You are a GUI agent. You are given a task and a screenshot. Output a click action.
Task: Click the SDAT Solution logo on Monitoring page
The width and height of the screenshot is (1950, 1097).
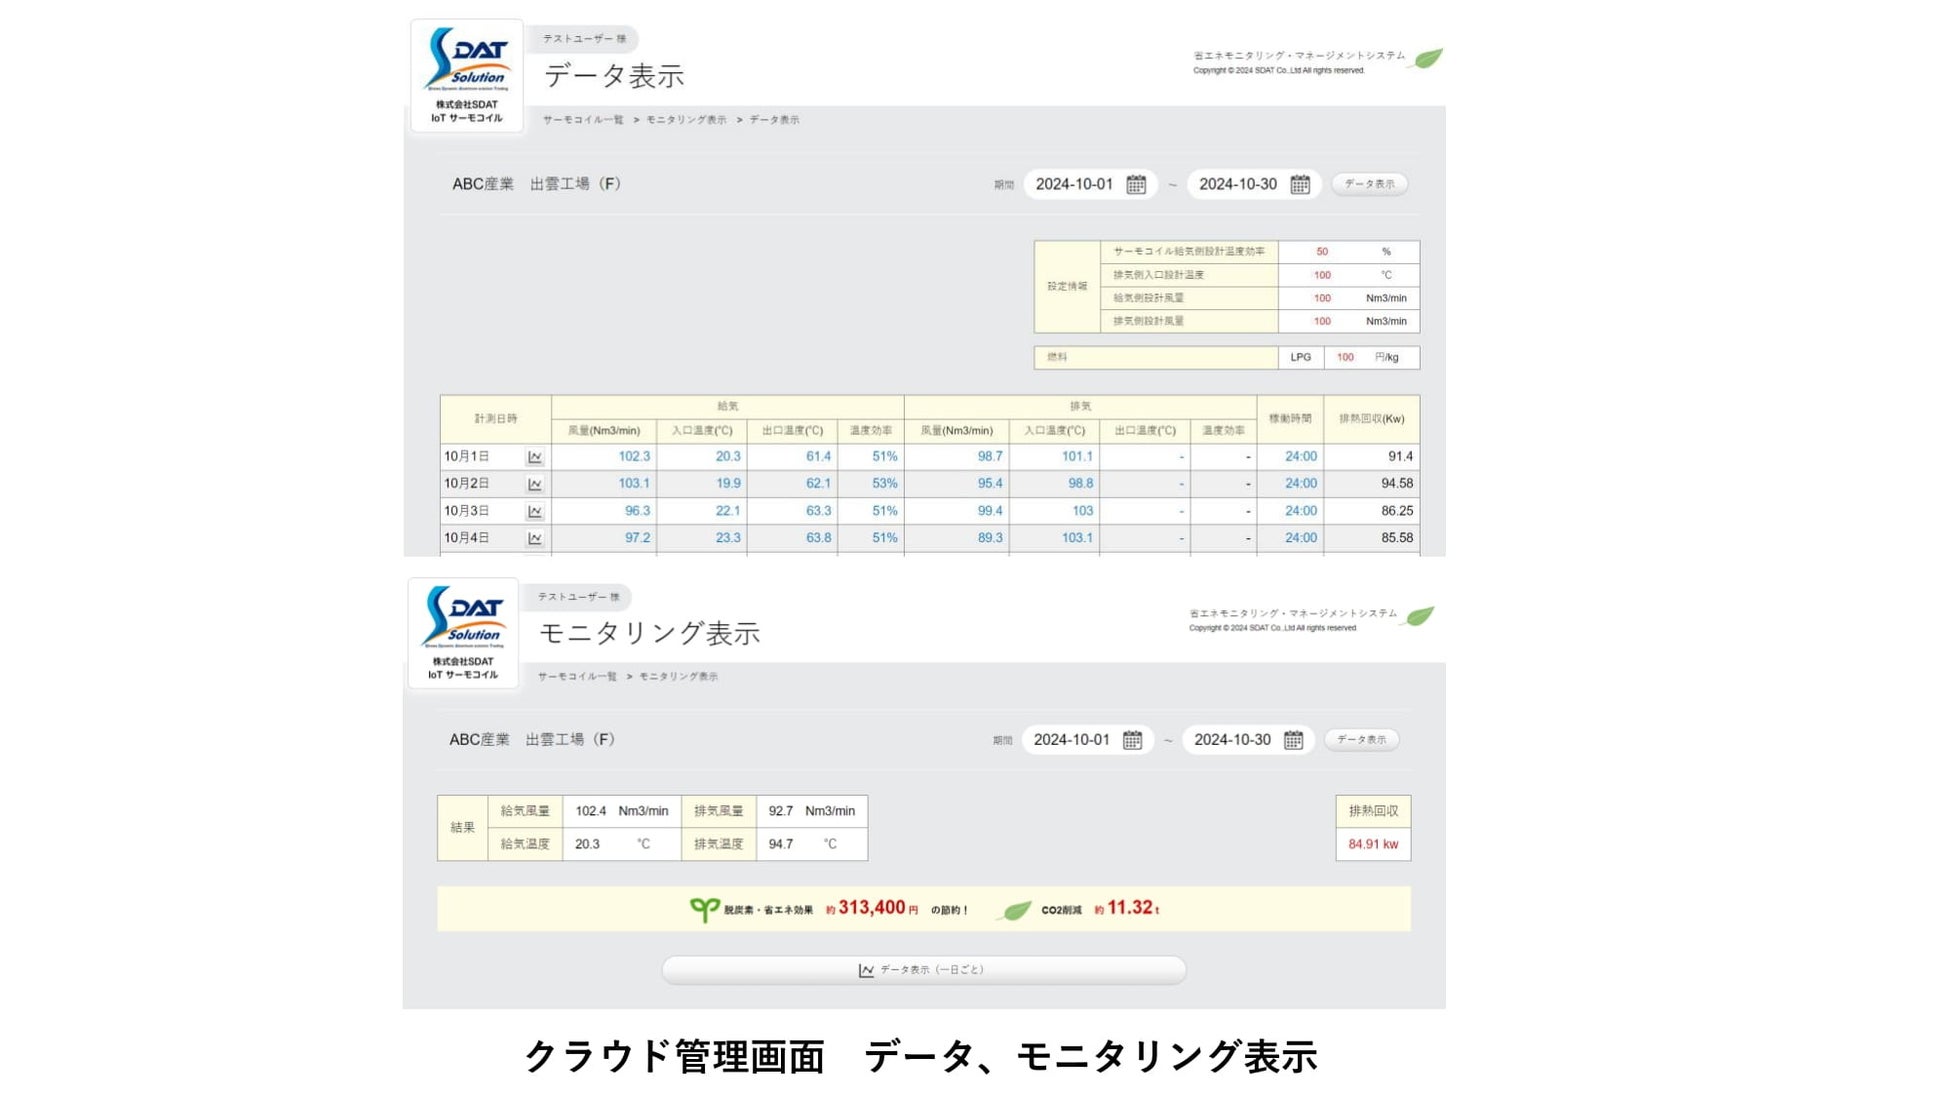pos(463,632)
